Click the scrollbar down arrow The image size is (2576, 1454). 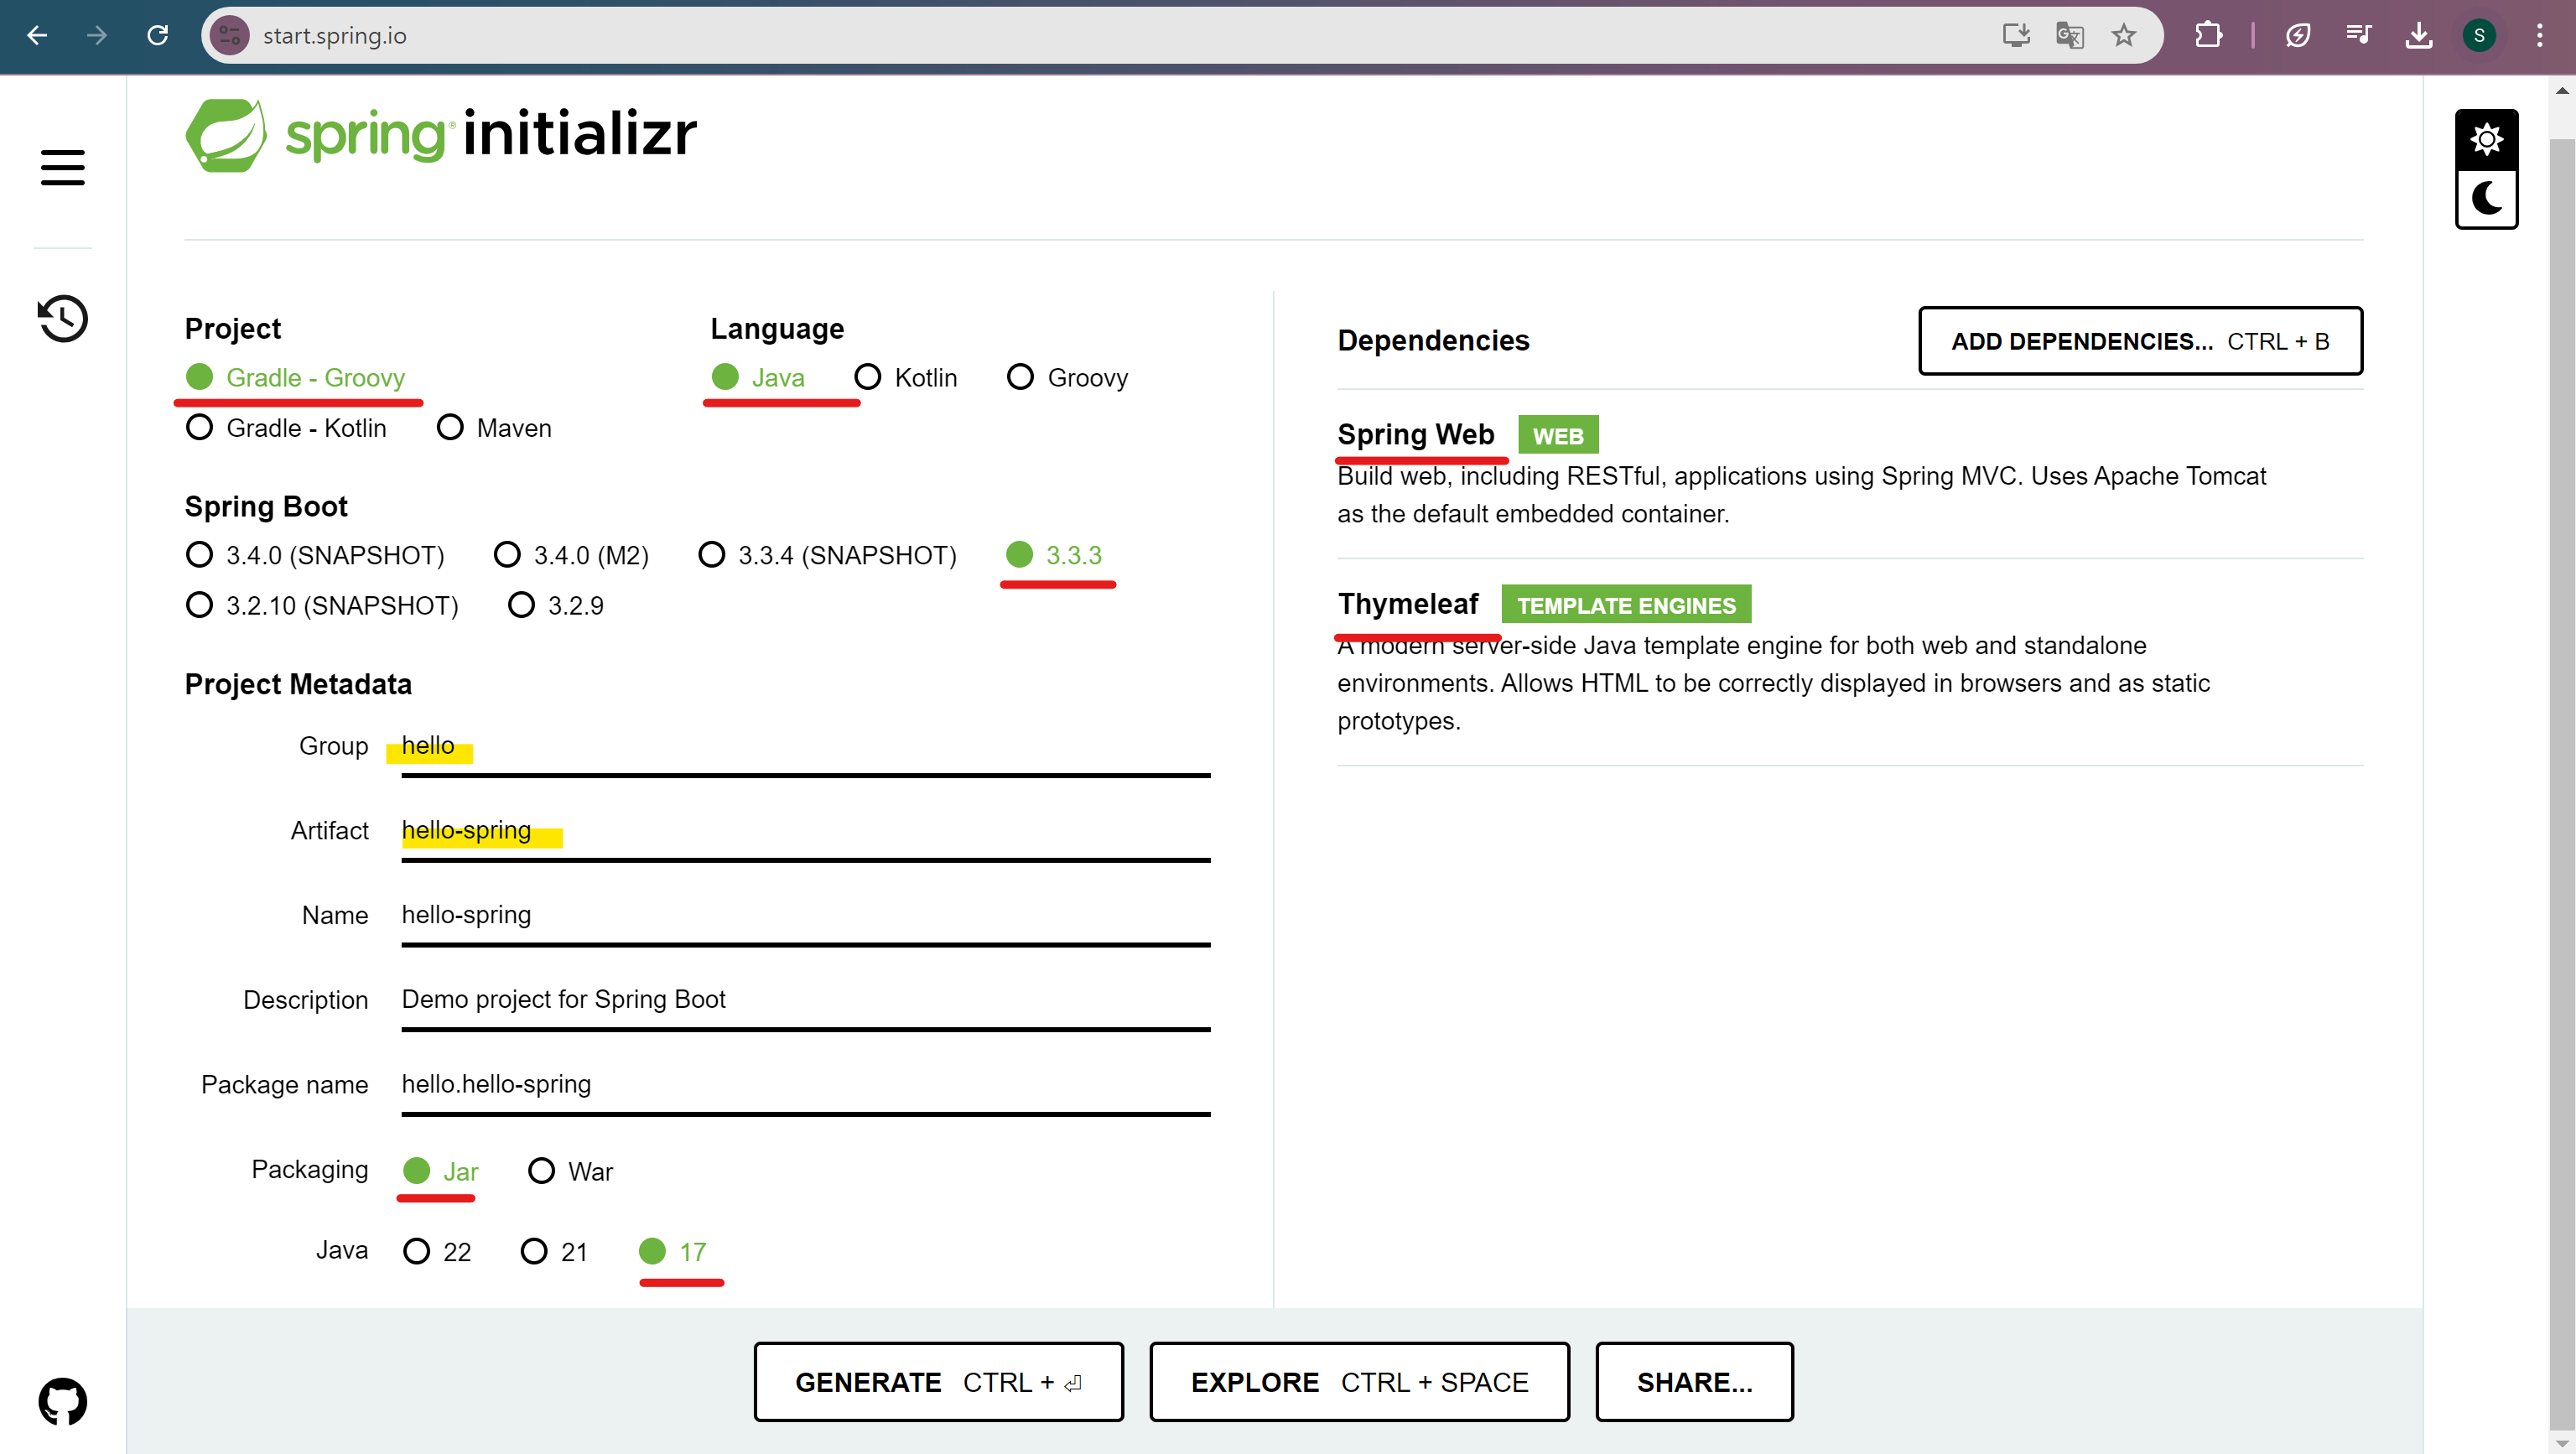click(2562, 1443)
